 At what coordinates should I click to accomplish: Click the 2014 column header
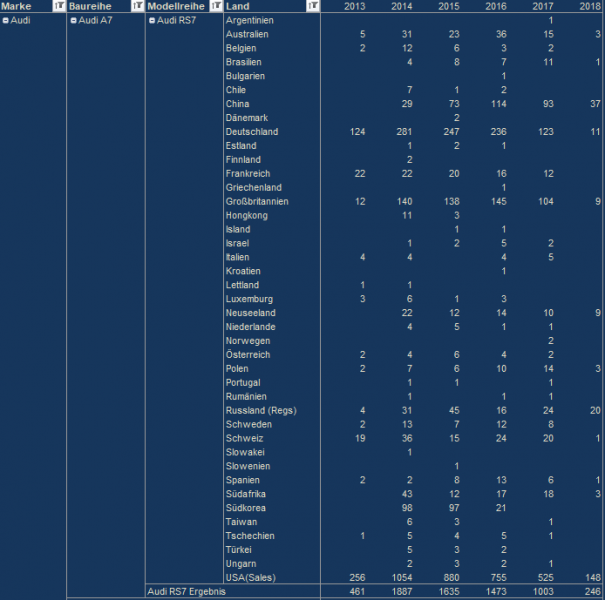pyautogui.click(x=402, y=6)
